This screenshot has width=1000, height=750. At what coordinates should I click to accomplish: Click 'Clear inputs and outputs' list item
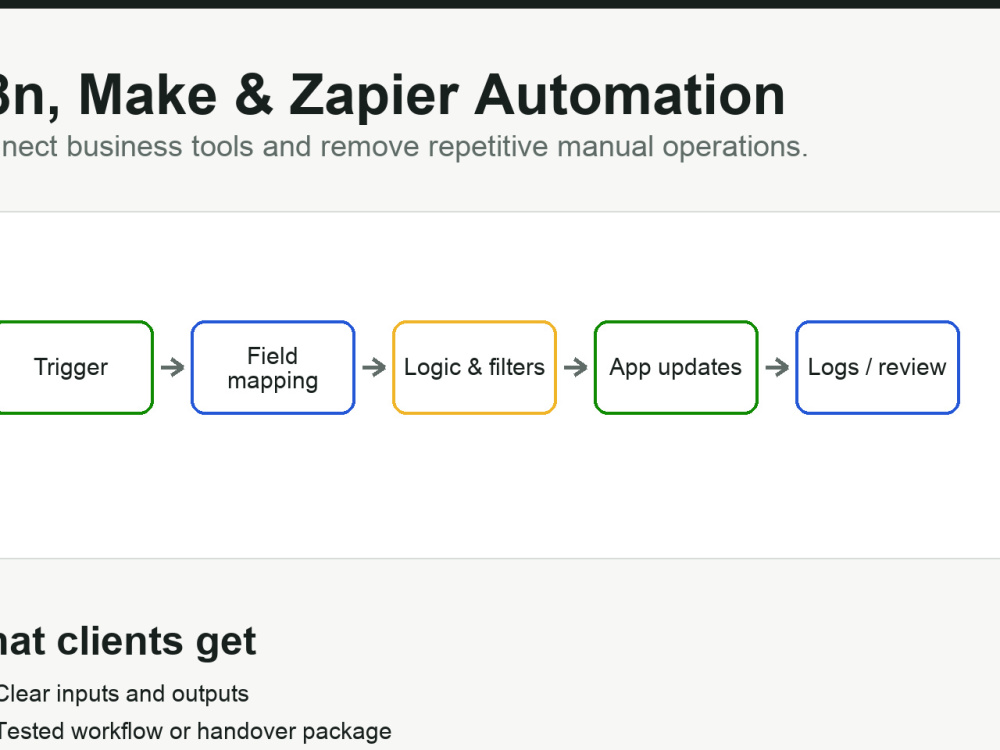point(123,694)
